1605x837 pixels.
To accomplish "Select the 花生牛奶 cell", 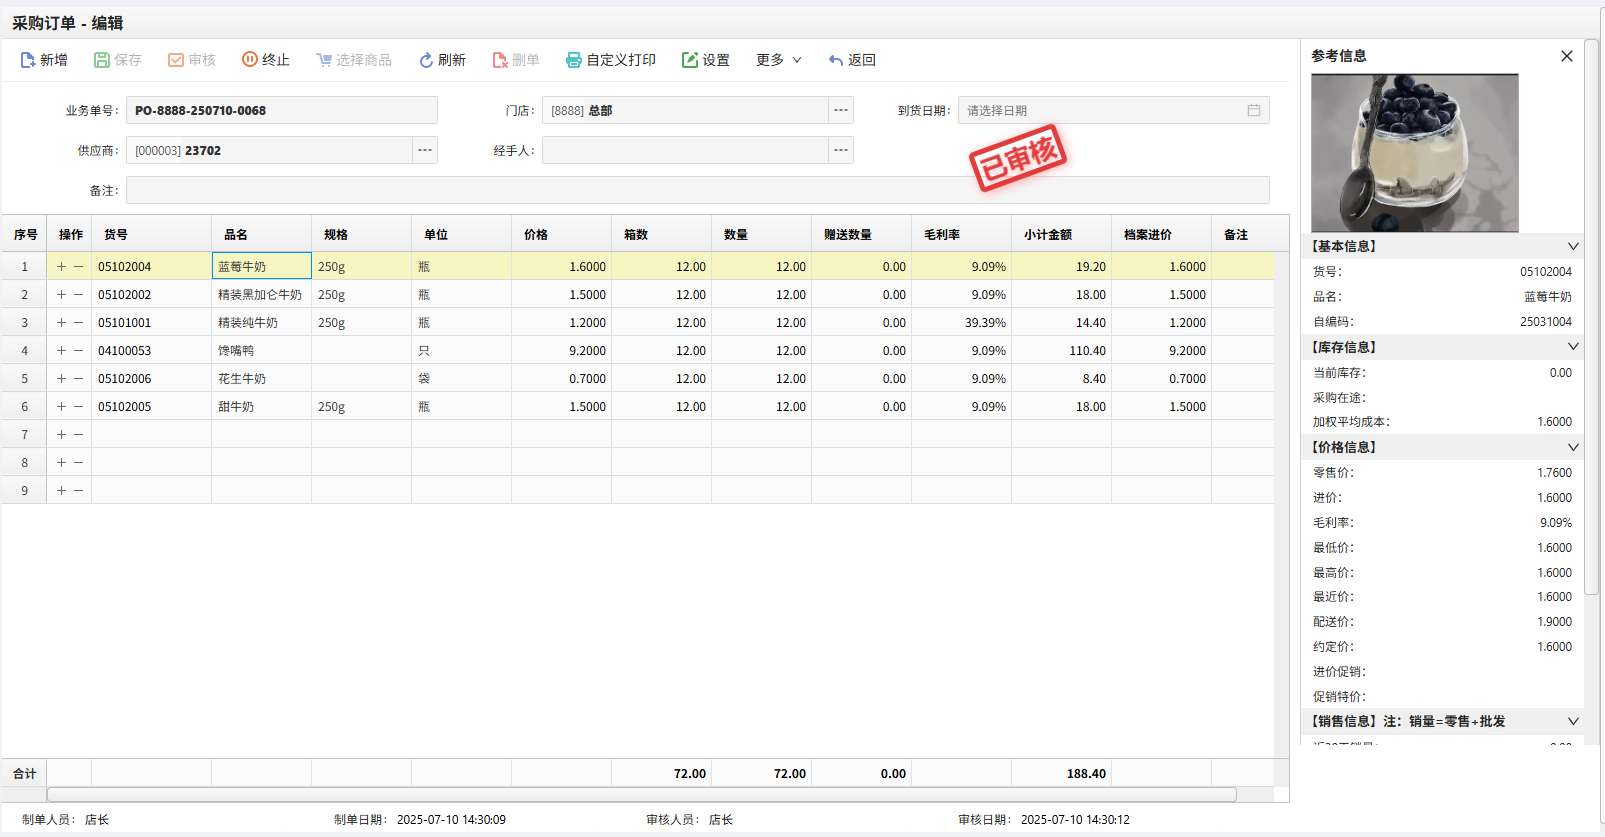I will [262, 379].
